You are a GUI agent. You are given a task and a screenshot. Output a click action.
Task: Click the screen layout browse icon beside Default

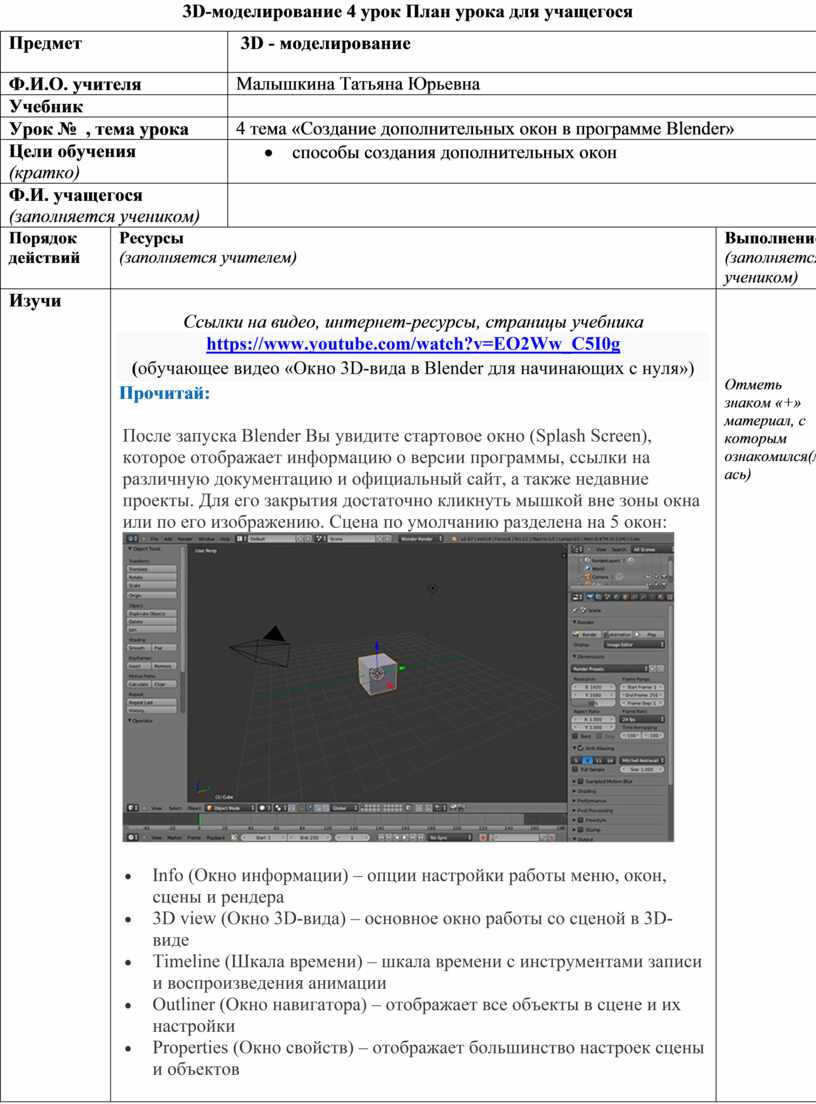241,539
